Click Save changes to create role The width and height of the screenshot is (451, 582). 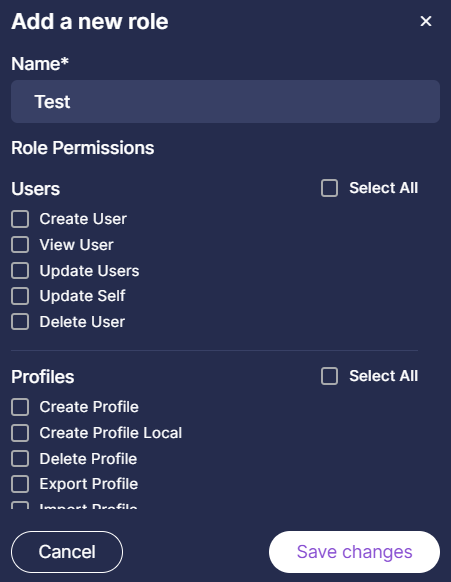coord(354,552)
